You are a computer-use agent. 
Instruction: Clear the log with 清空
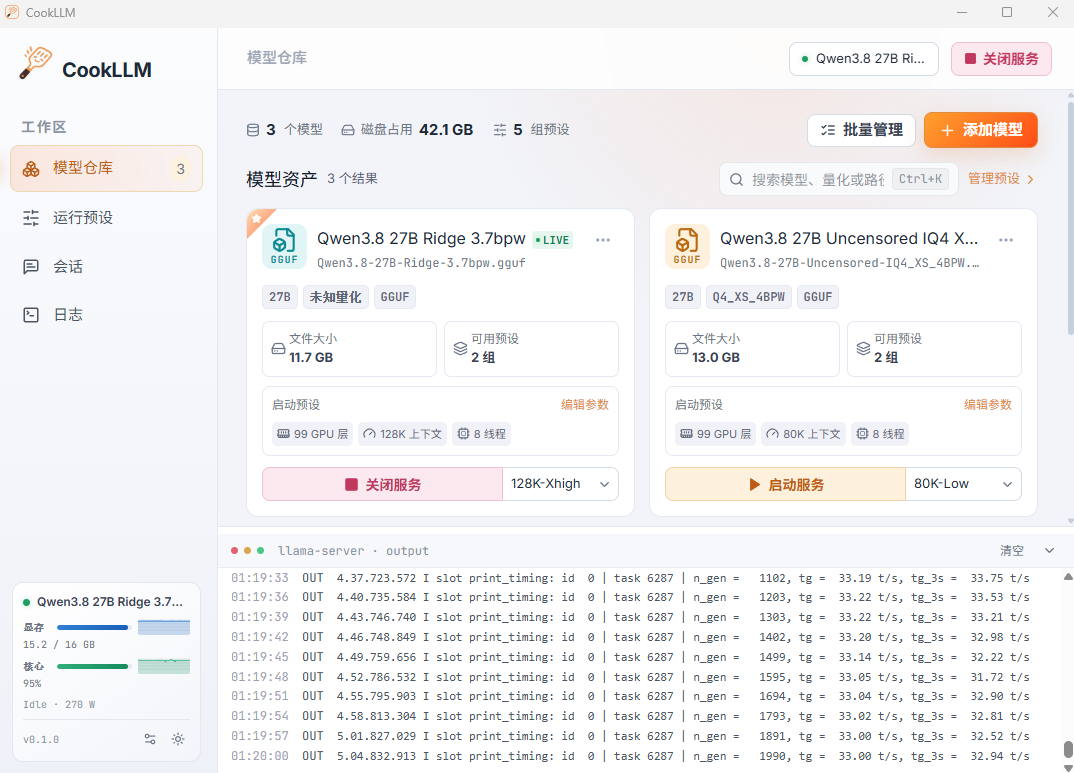pos(1012,550)
